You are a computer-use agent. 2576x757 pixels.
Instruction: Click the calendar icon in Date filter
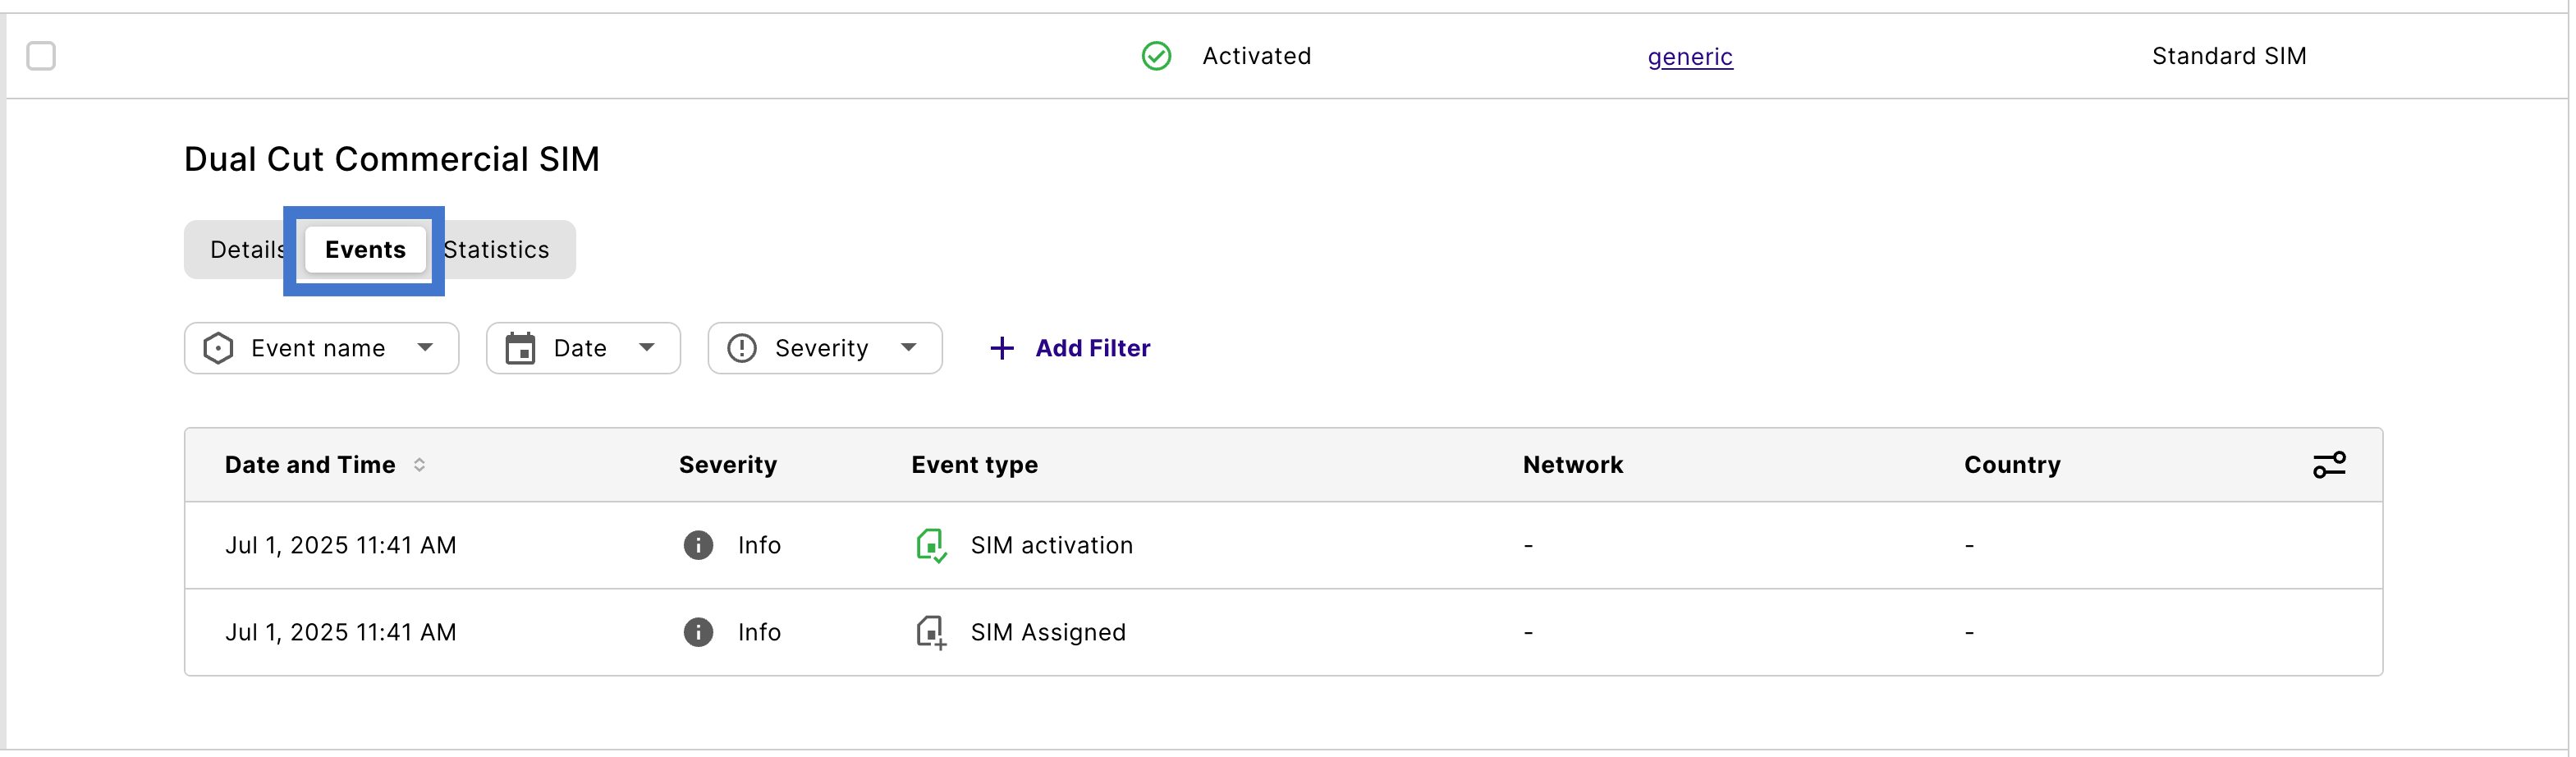pos(520,348)
